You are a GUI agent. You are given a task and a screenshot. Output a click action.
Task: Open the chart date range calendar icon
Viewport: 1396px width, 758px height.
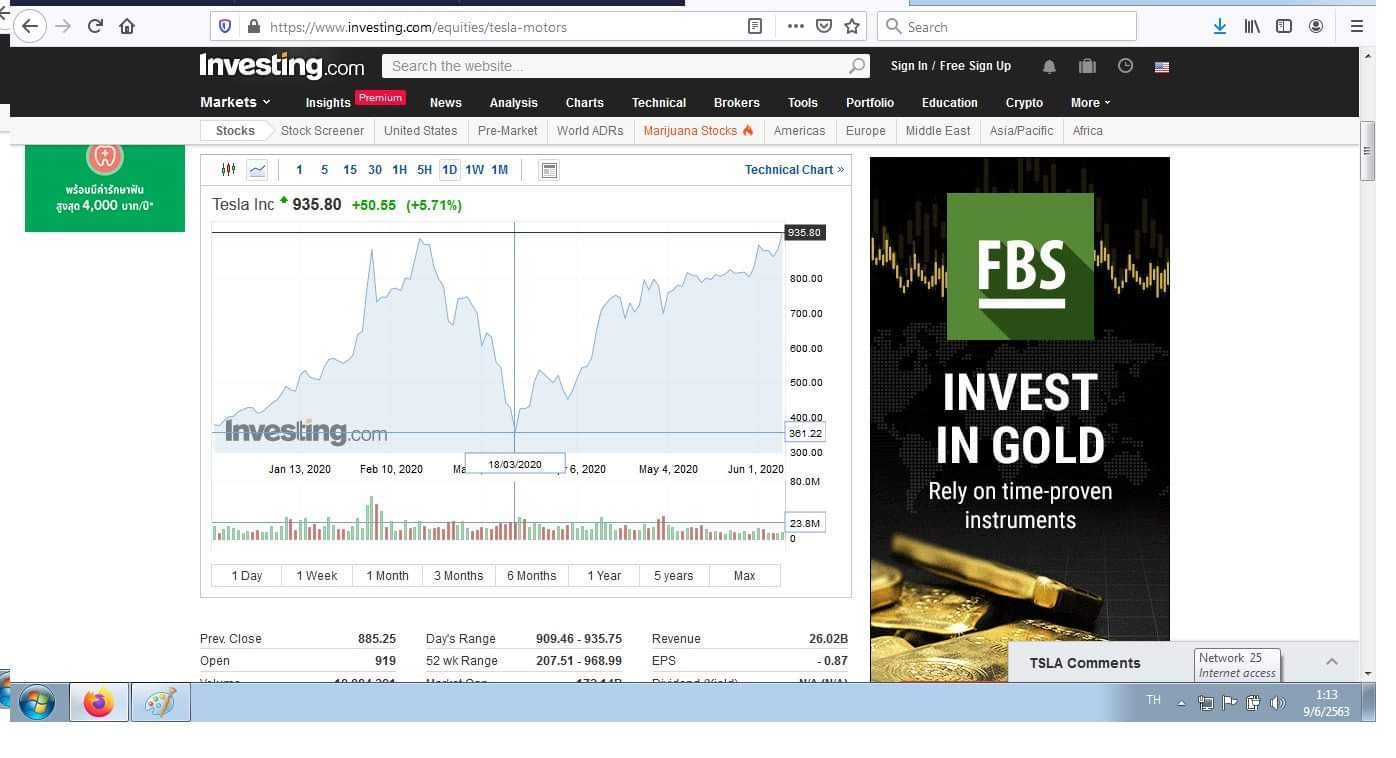click(x=549, y=170)
